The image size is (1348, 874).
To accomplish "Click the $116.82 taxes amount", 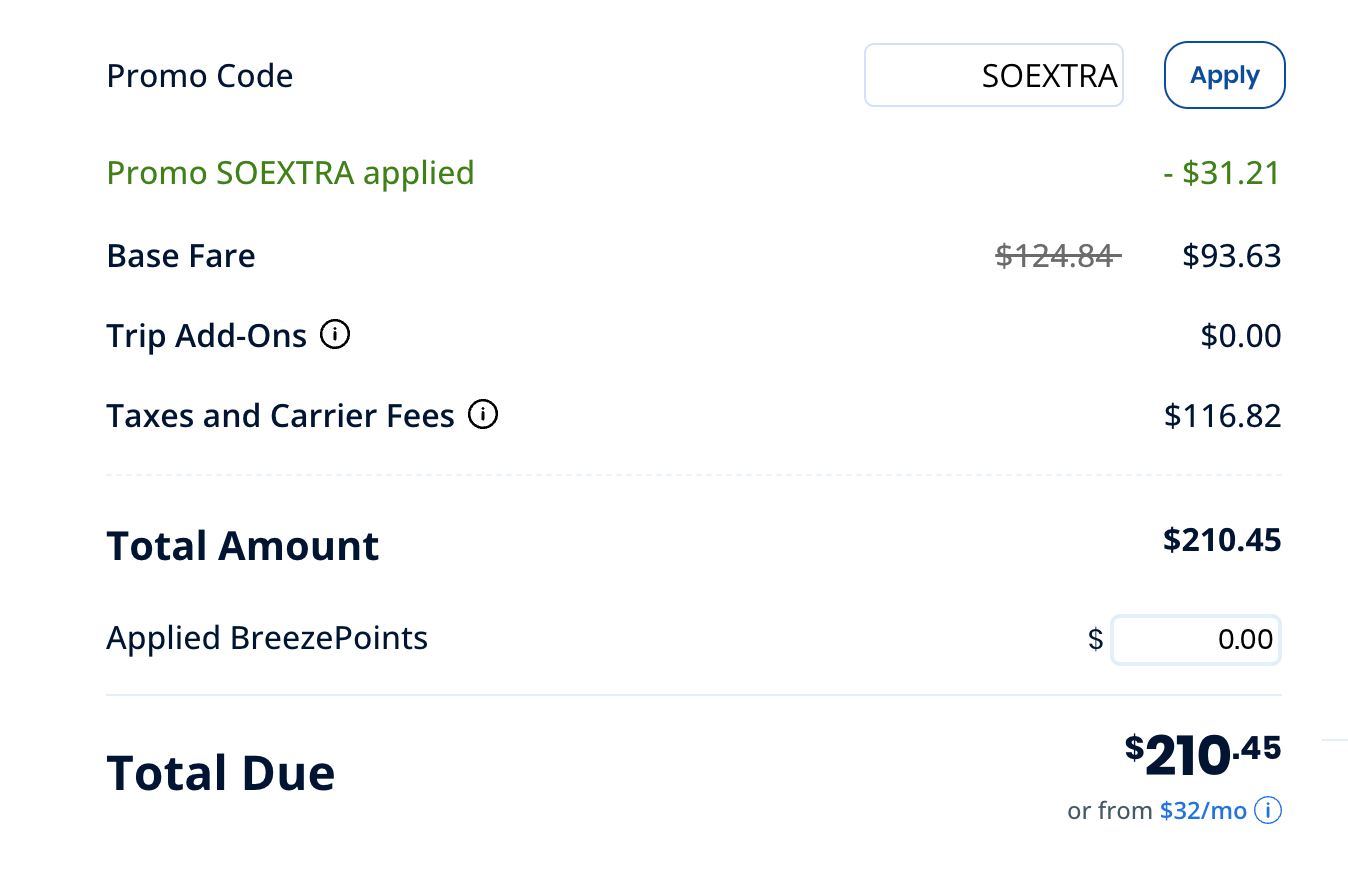I will click(x=1222, y=415).
